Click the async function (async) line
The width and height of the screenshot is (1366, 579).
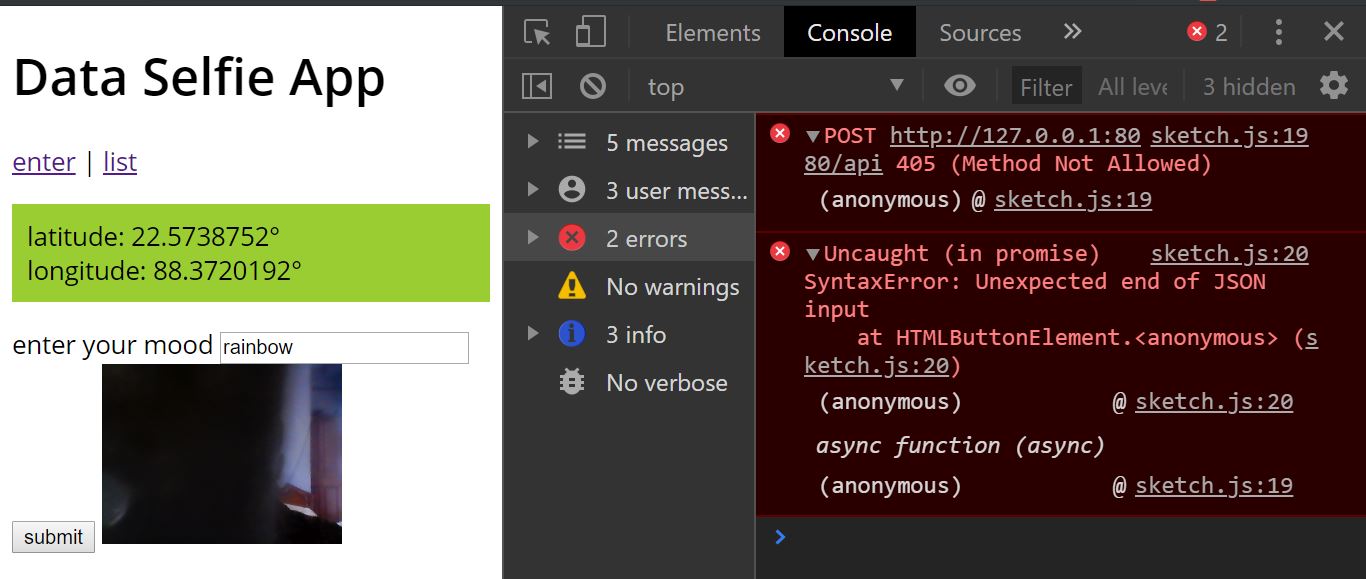tap(960, 445)
